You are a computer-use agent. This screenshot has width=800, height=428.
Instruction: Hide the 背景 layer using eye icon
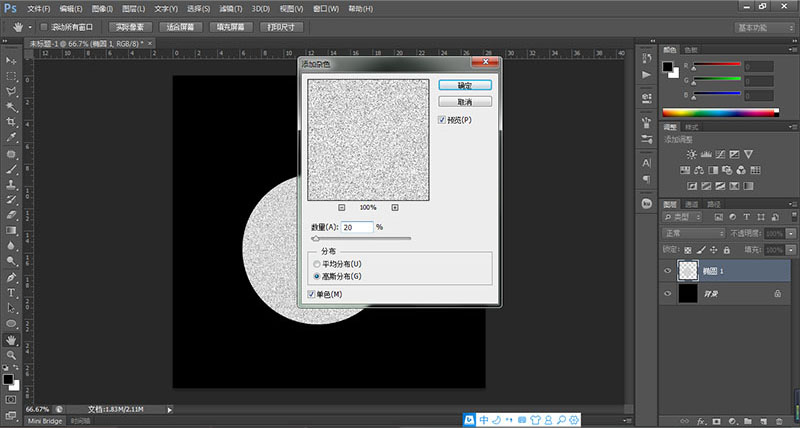point(668,293)
